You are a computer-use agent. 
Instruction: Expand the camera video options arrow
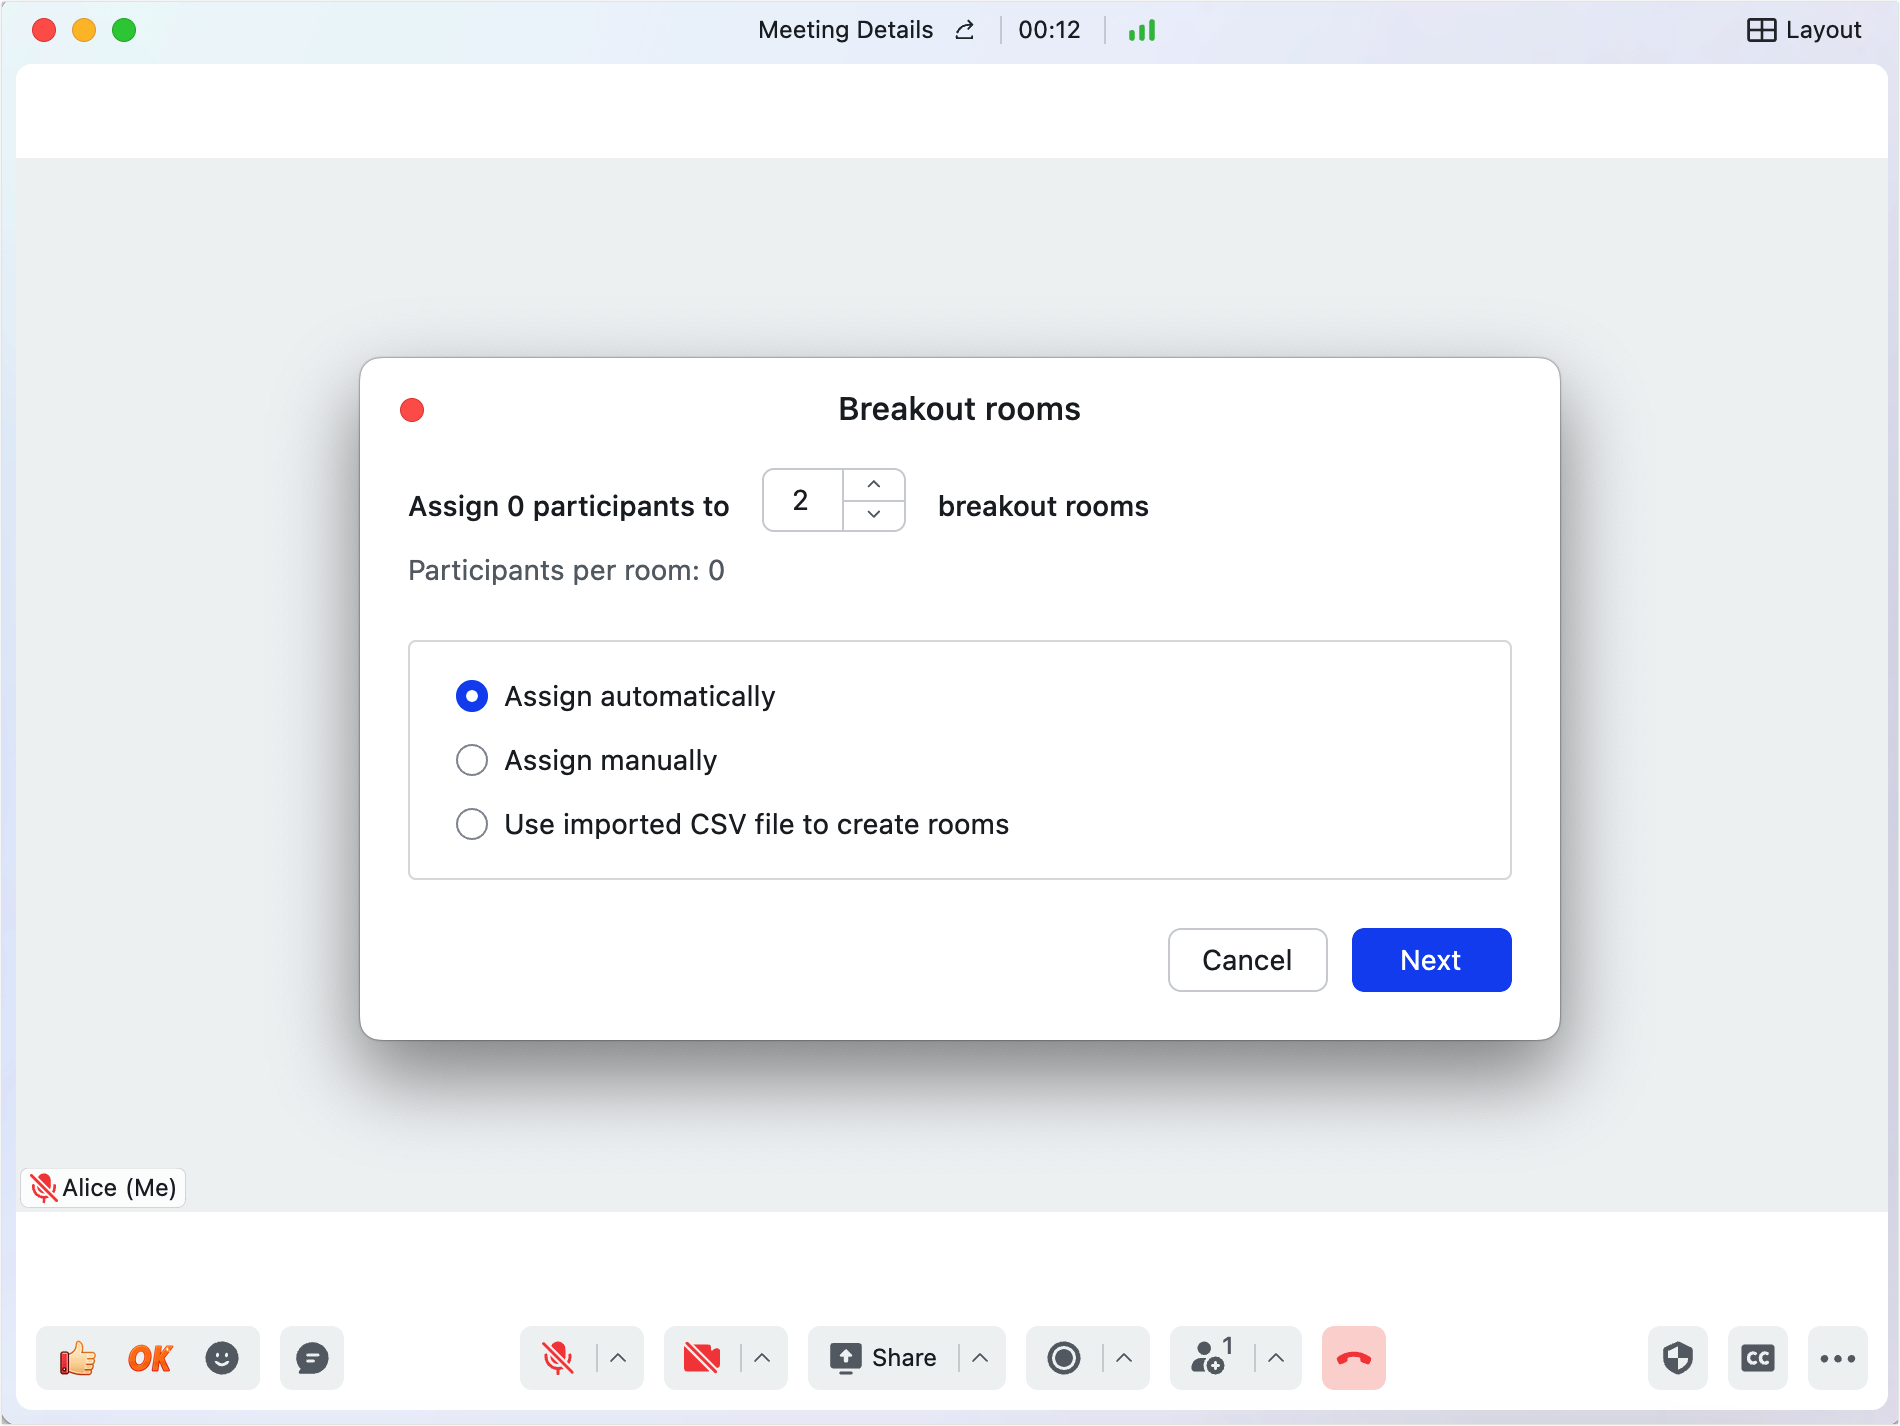click(762, 1358)
